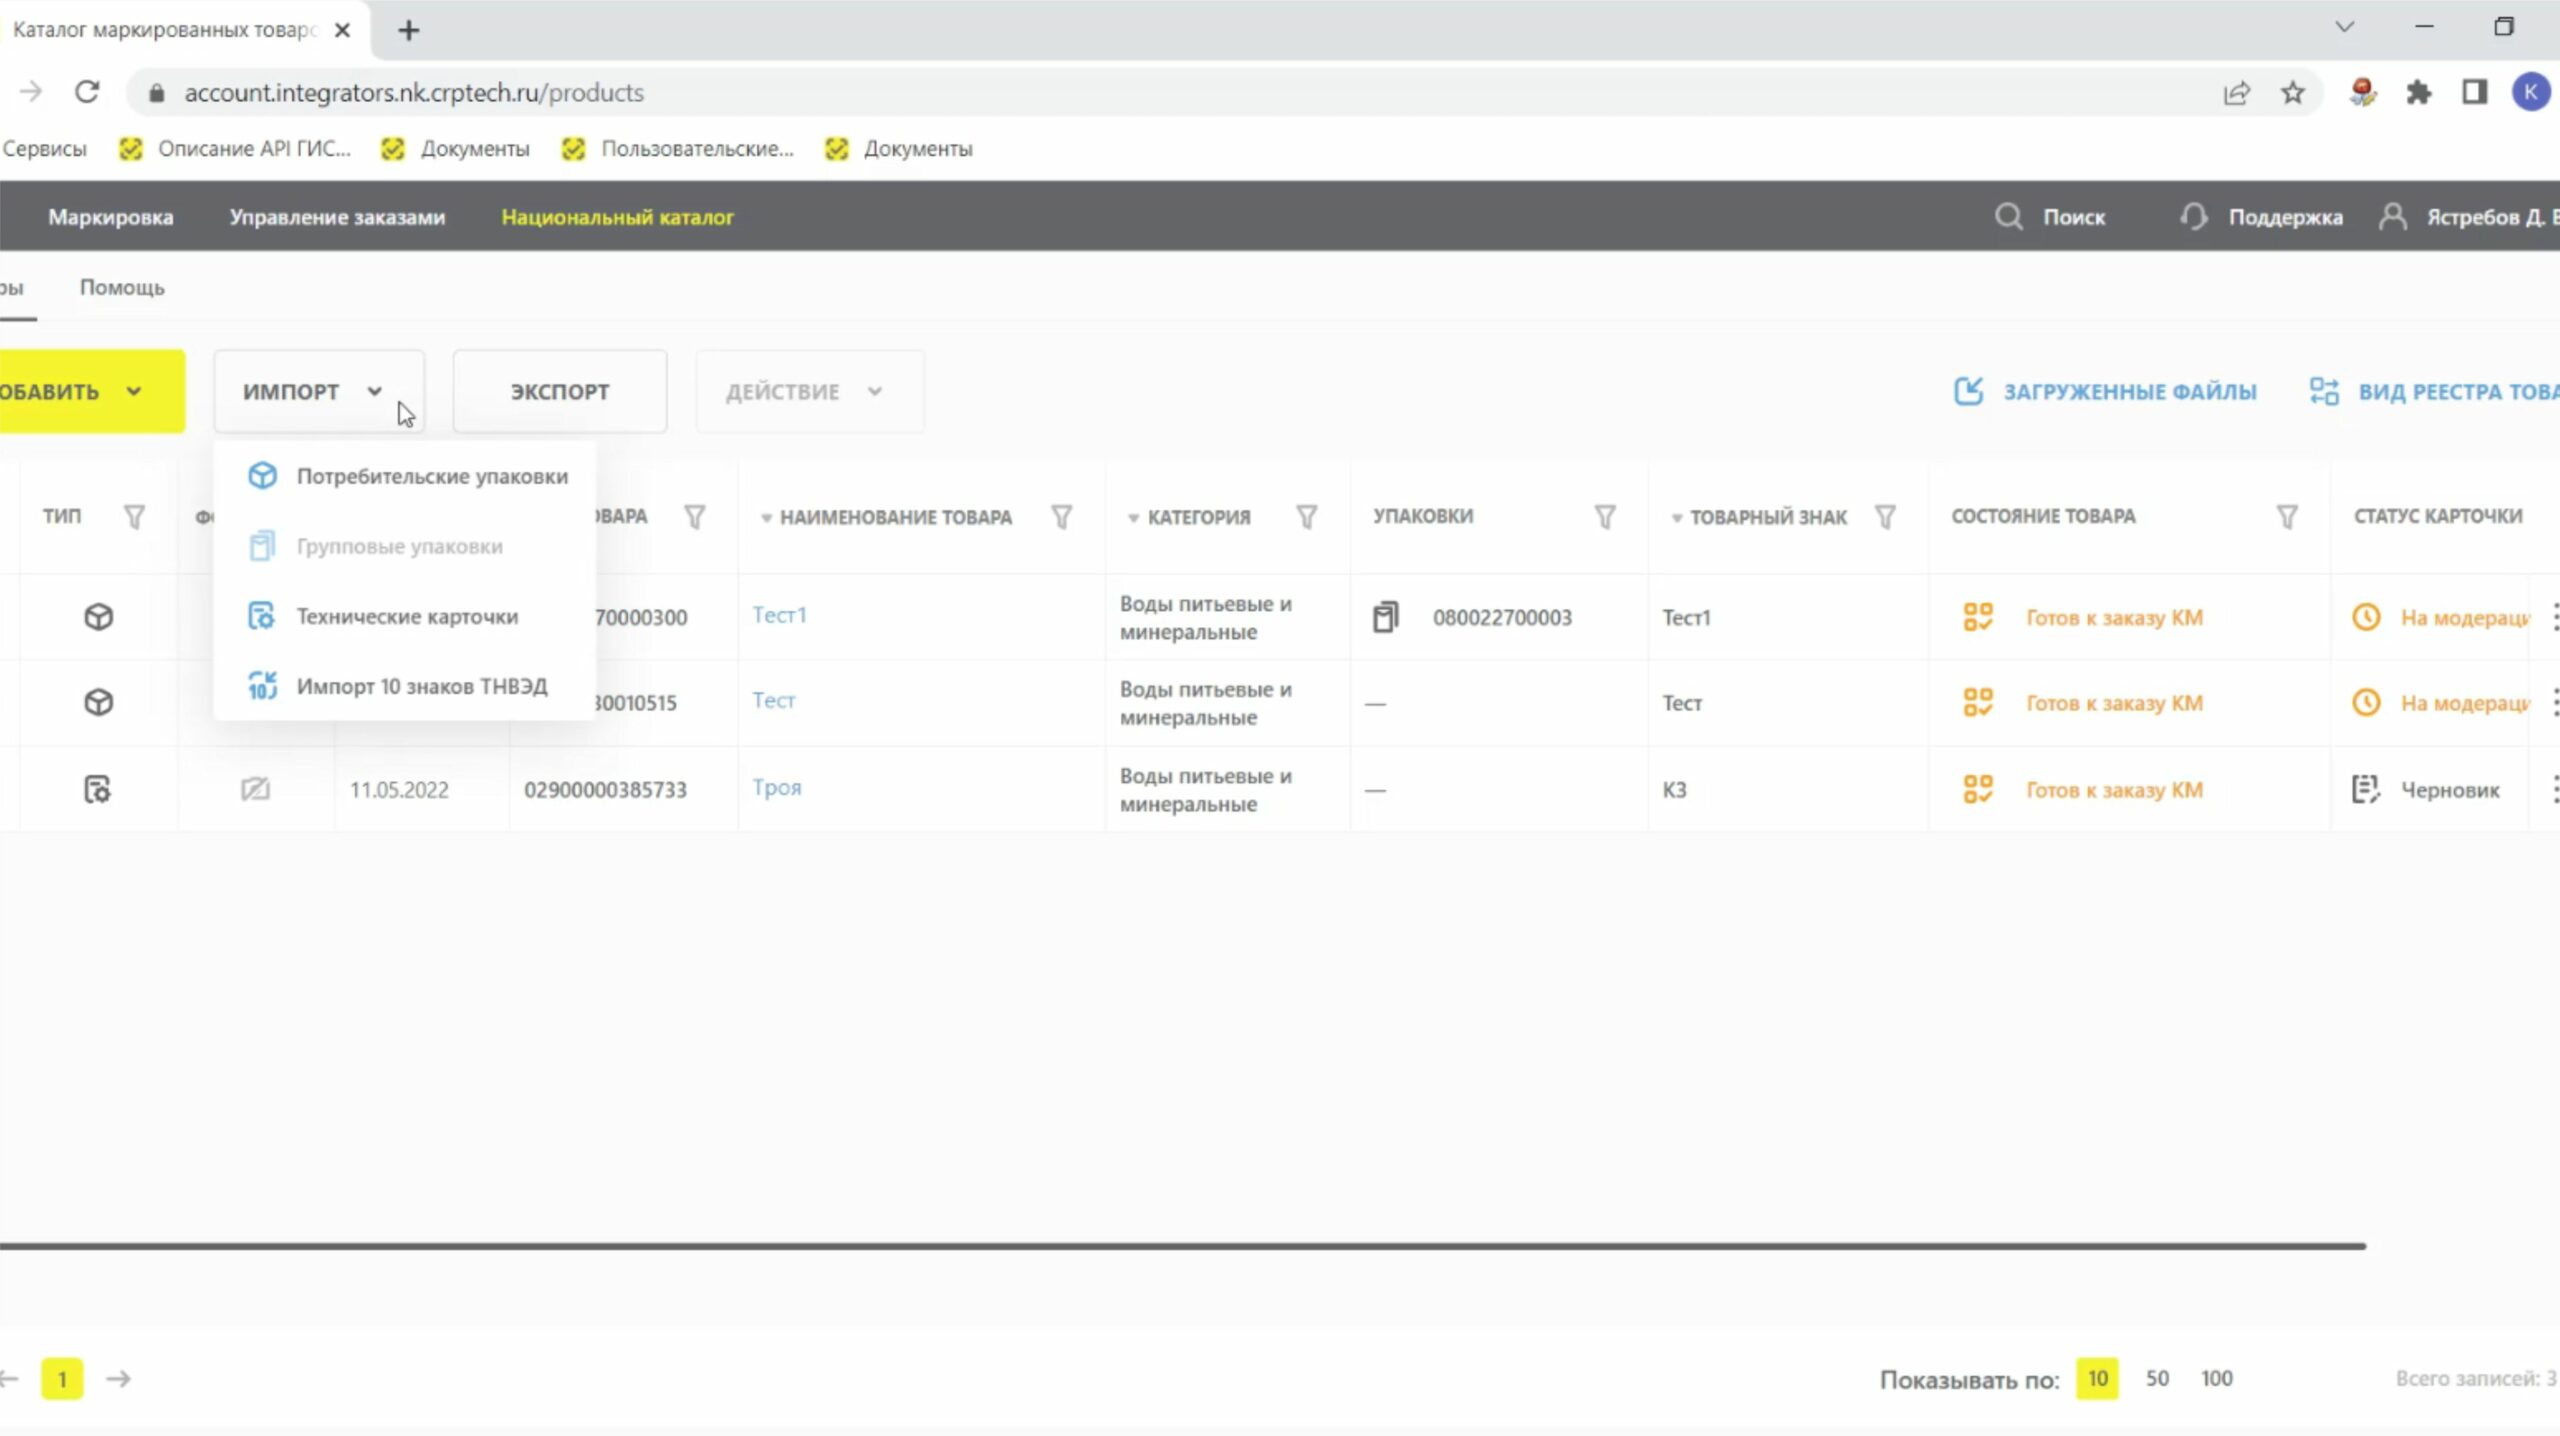Click the technical card type icon in Троя row
The width and height of the screenshot is (2560, 1436).
(x=97, y=789)
